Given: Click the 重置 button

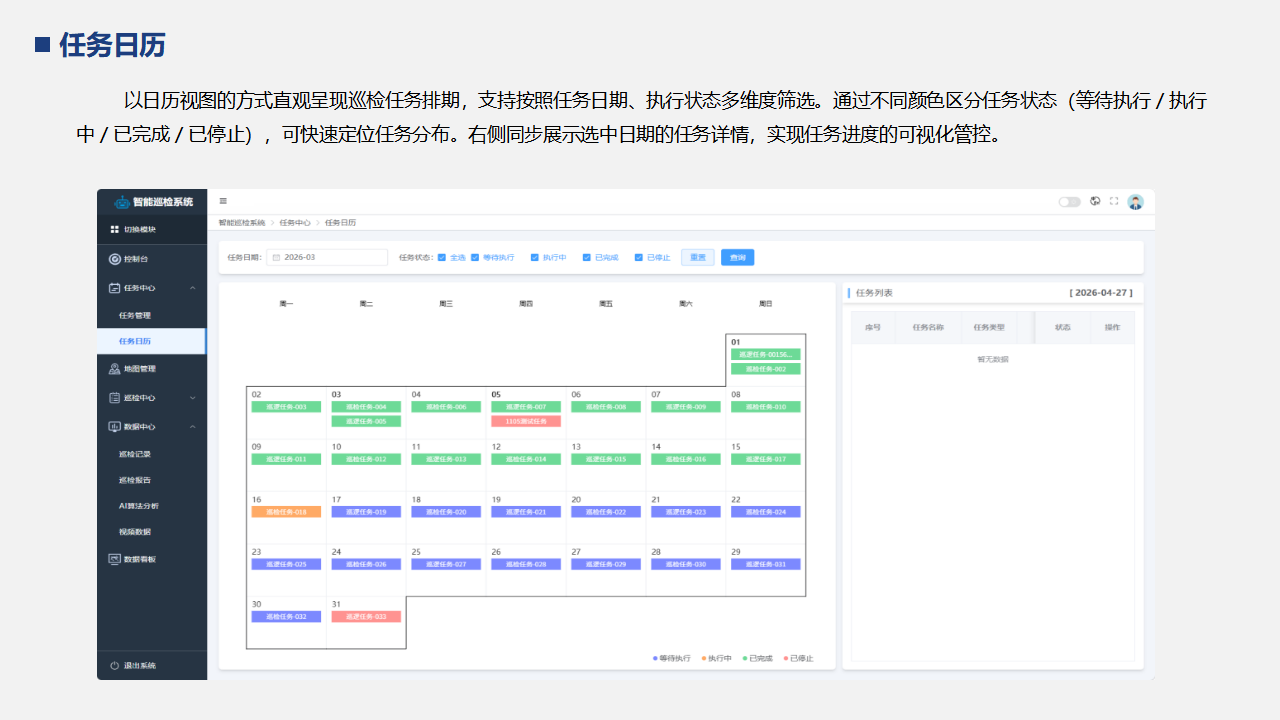Looking at the screenshot, I should click(x=698, y=257).
